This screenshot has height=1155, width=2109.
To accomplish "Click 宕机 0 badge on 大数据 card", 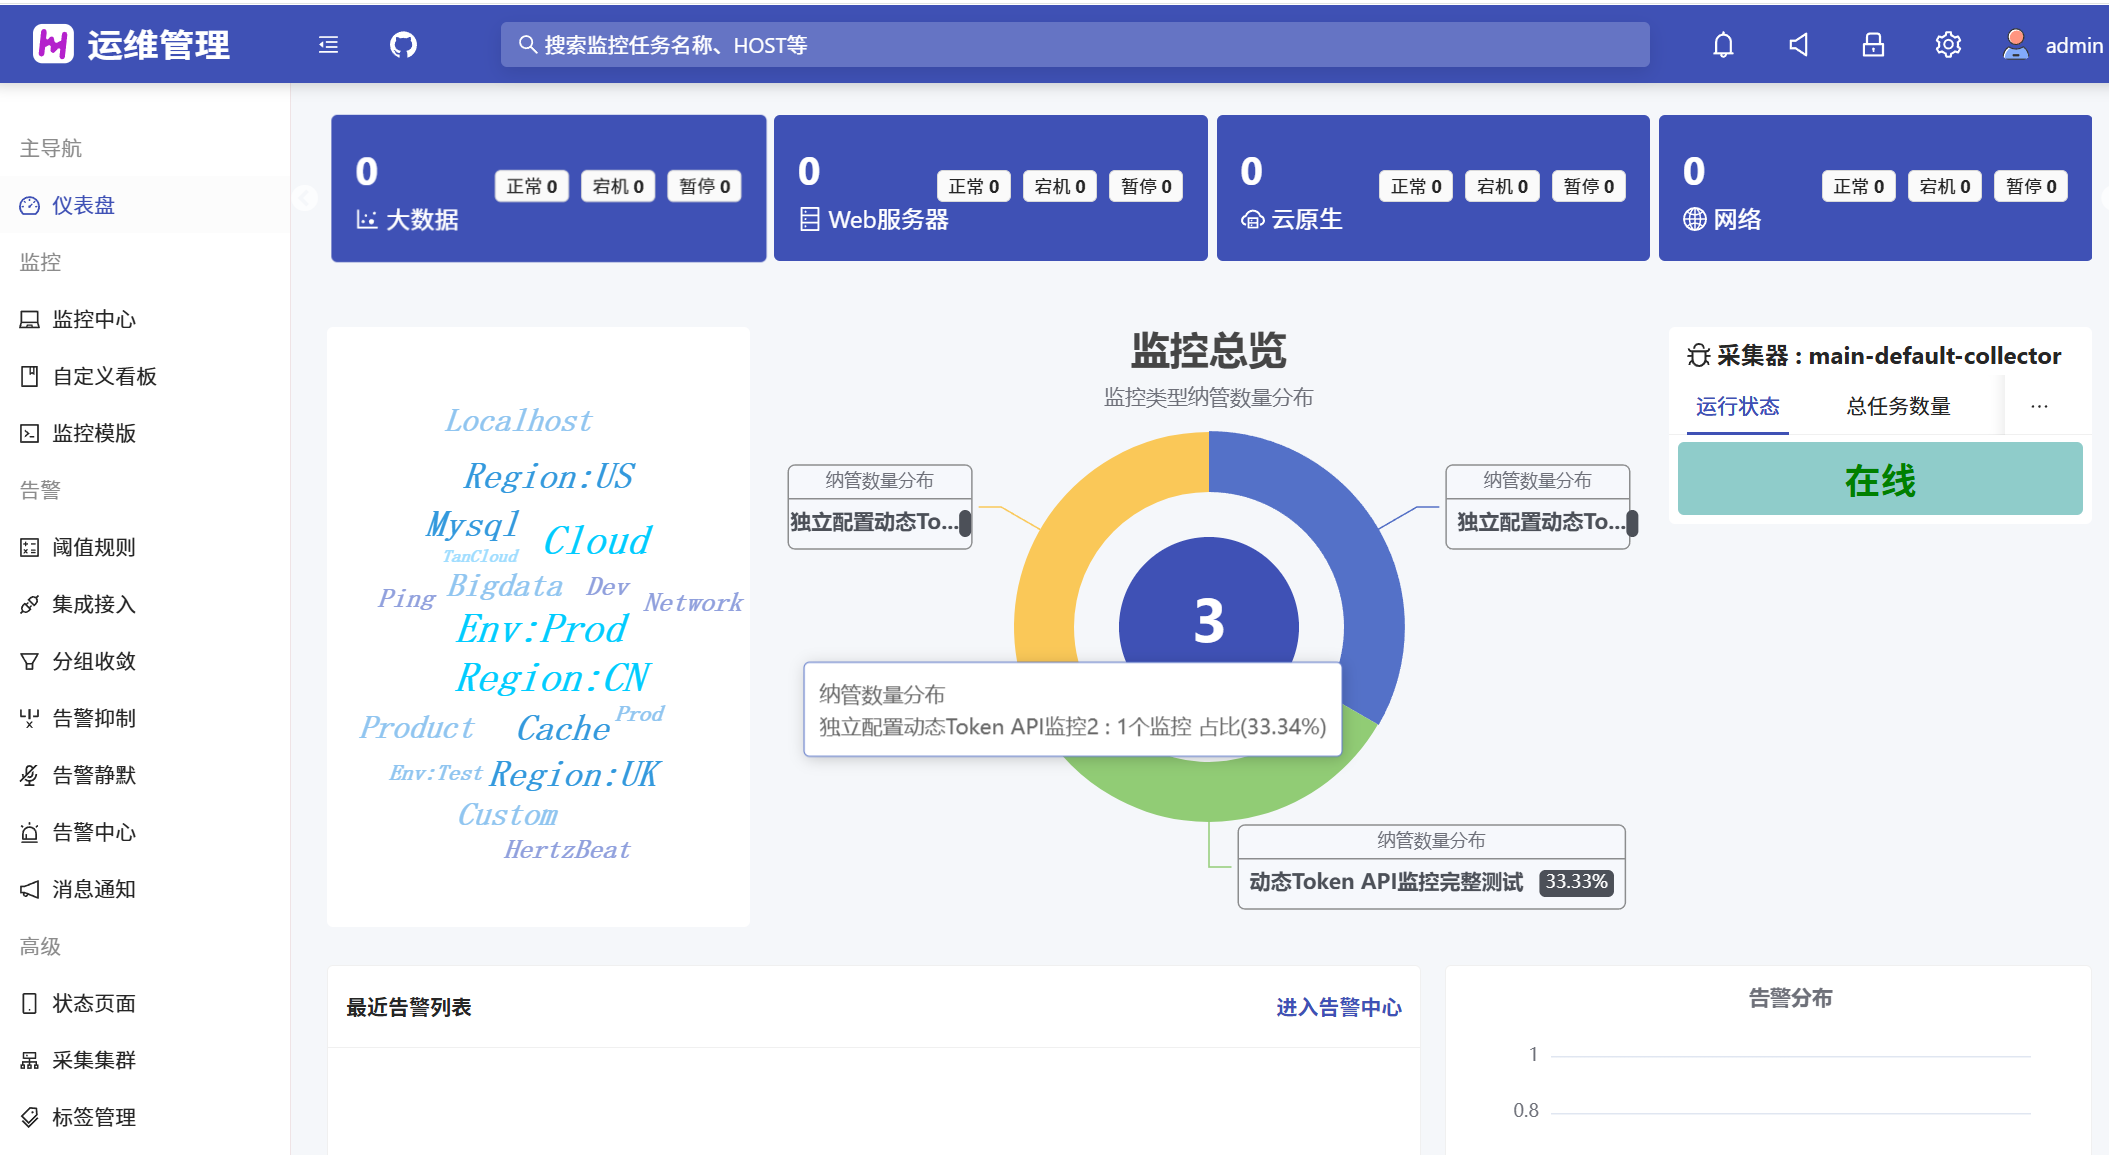I will (617, 186).
